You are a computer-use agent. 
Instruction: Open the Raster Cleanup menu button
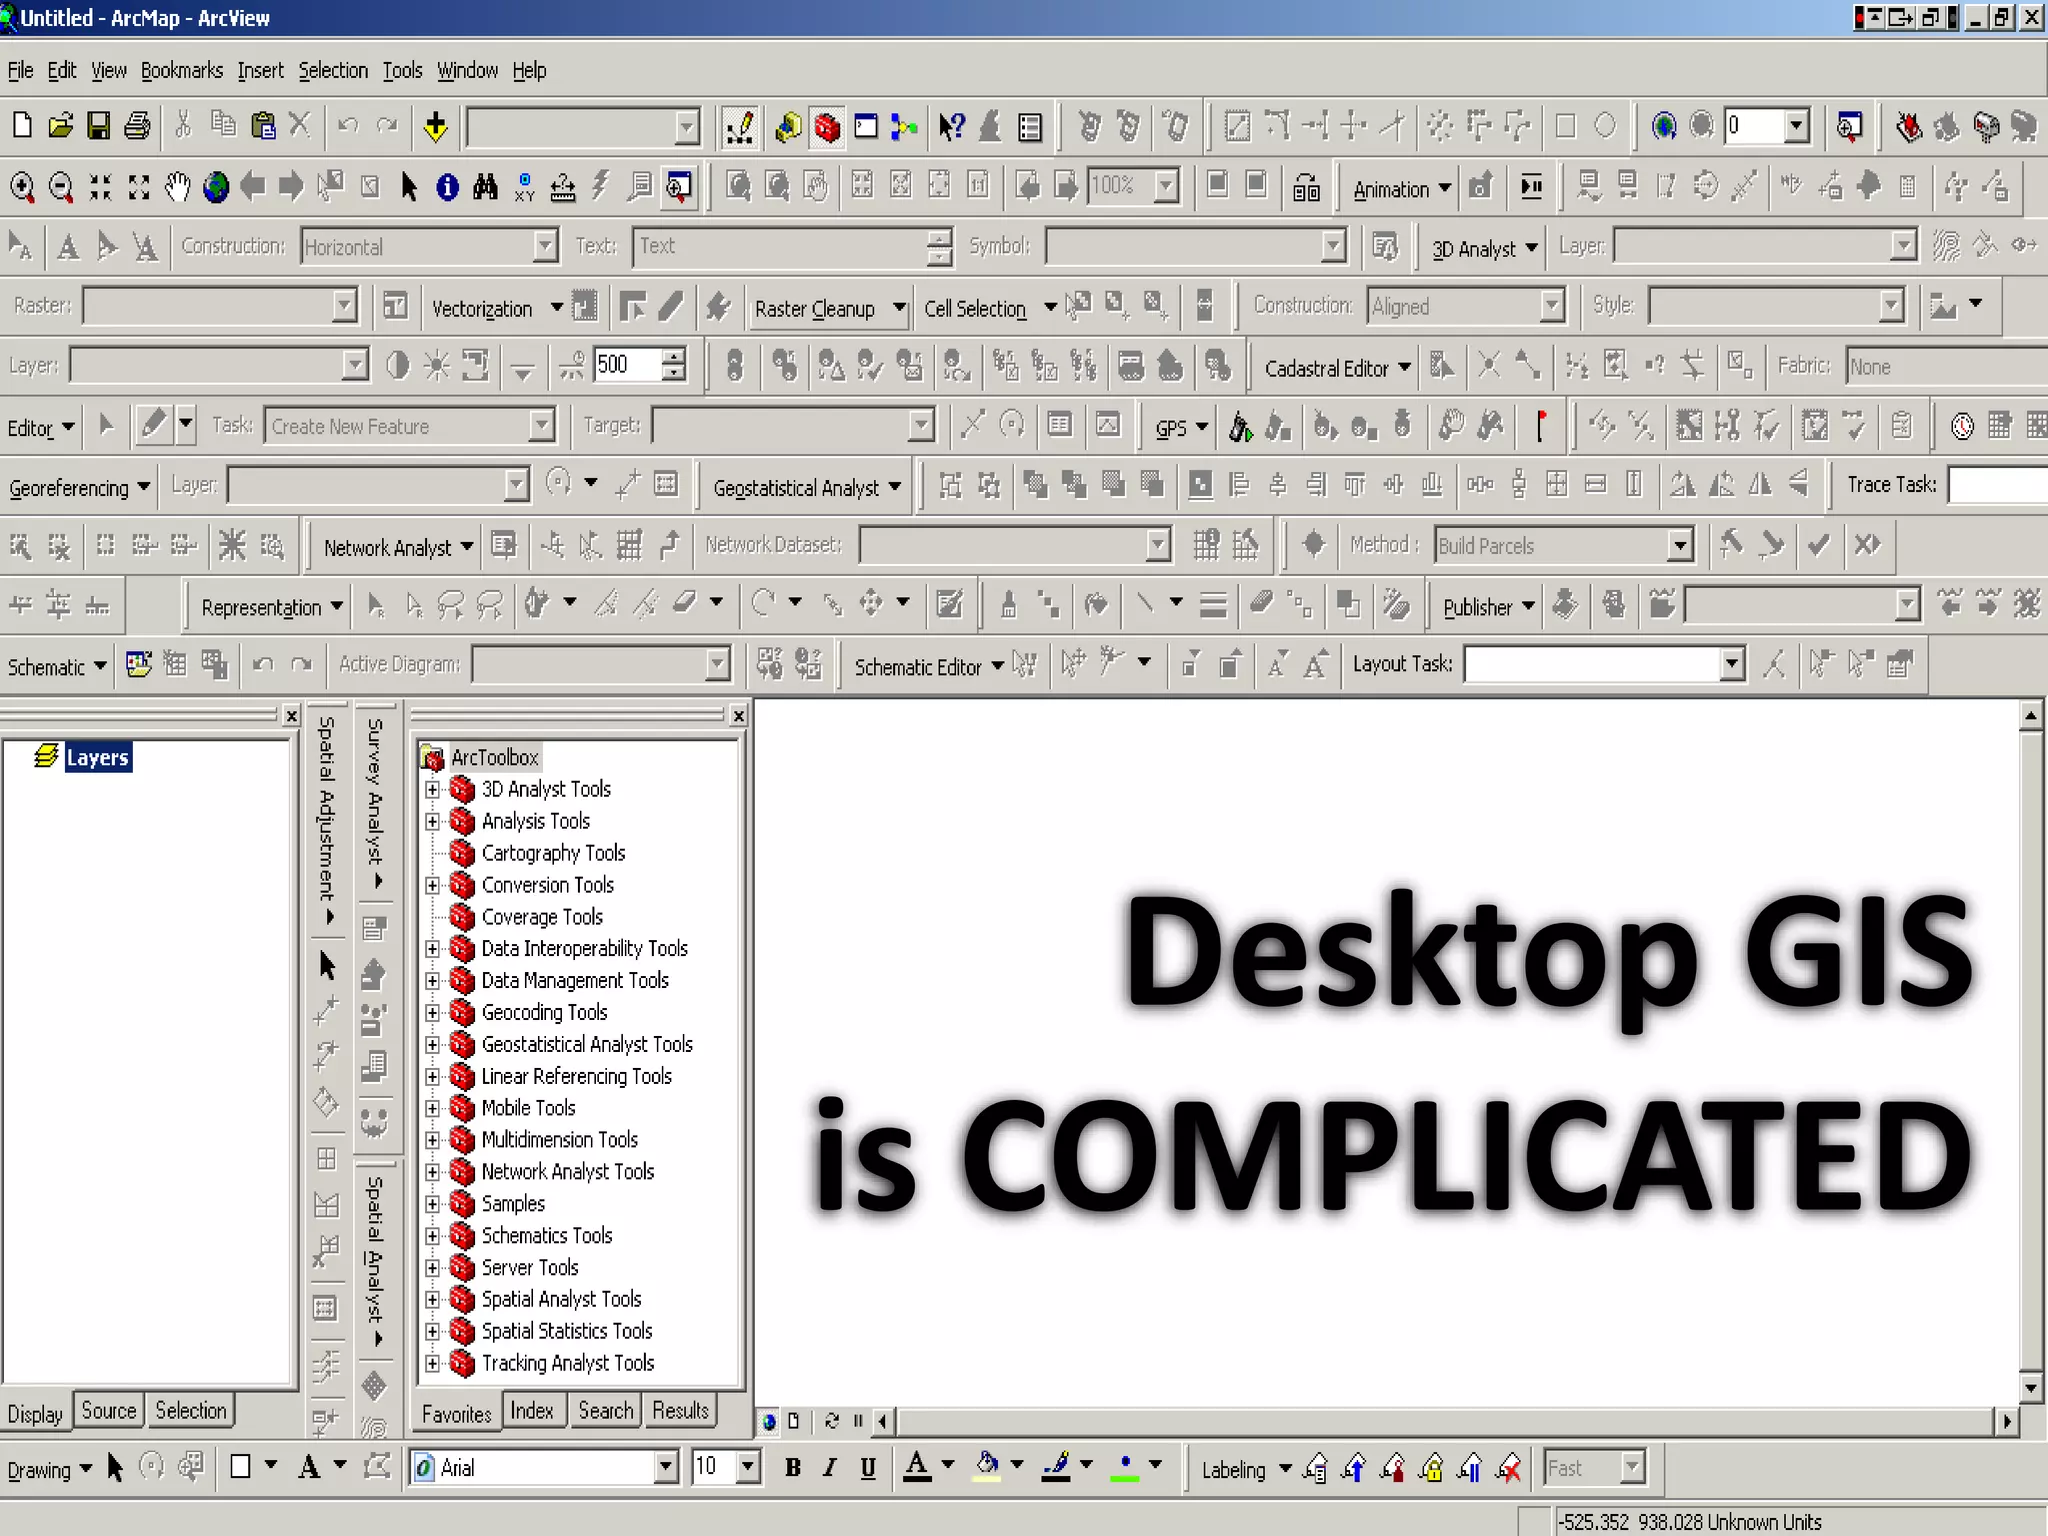point(829,309)
